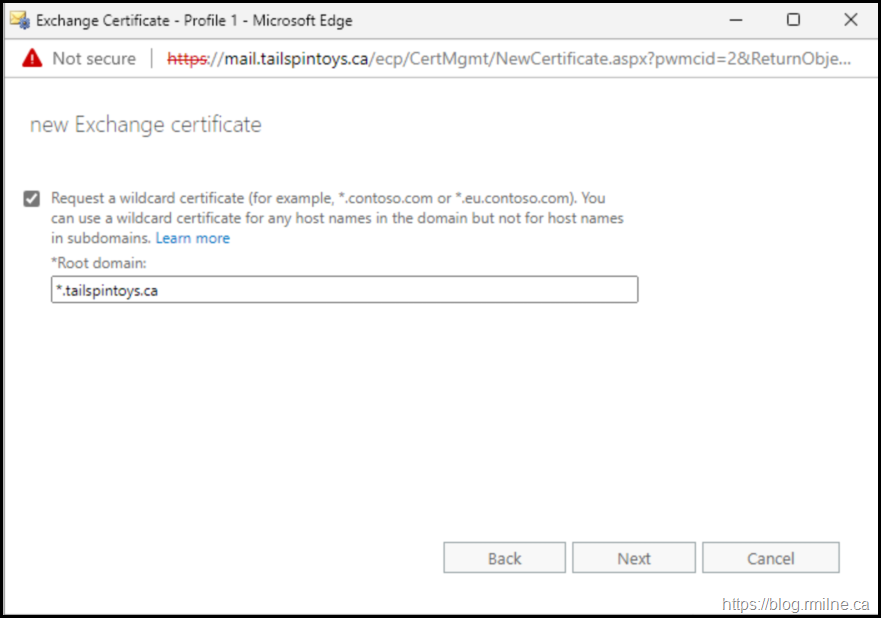Open the Learn more link
Screen dimensions: 881x618
point(192,238)
